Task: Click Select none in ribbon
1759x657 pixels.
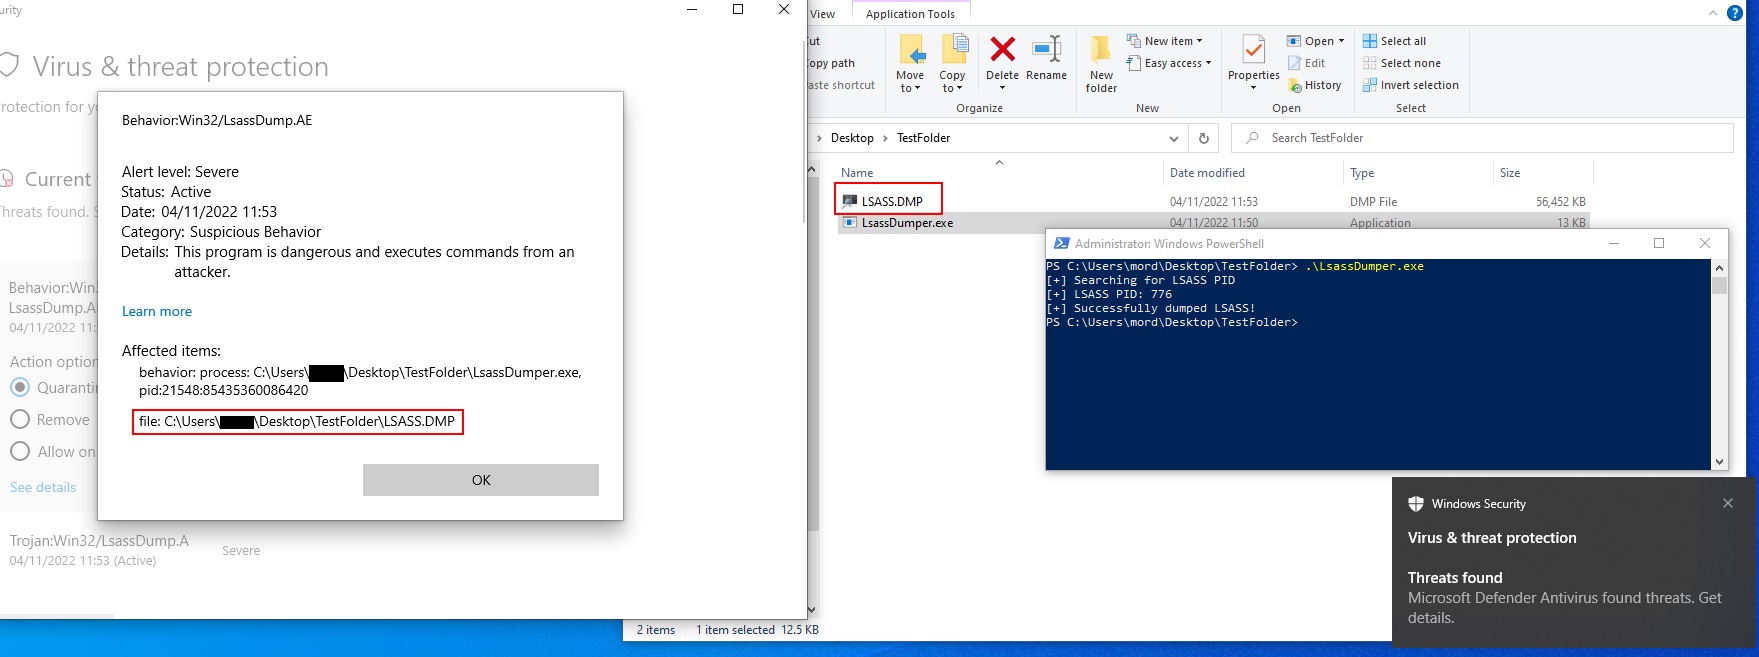Action: pos(1402,63)
